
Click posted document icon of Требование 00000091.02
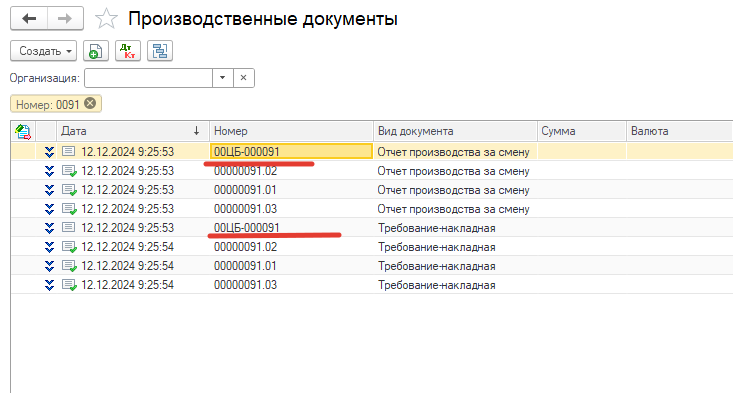[x=69, y=247]
